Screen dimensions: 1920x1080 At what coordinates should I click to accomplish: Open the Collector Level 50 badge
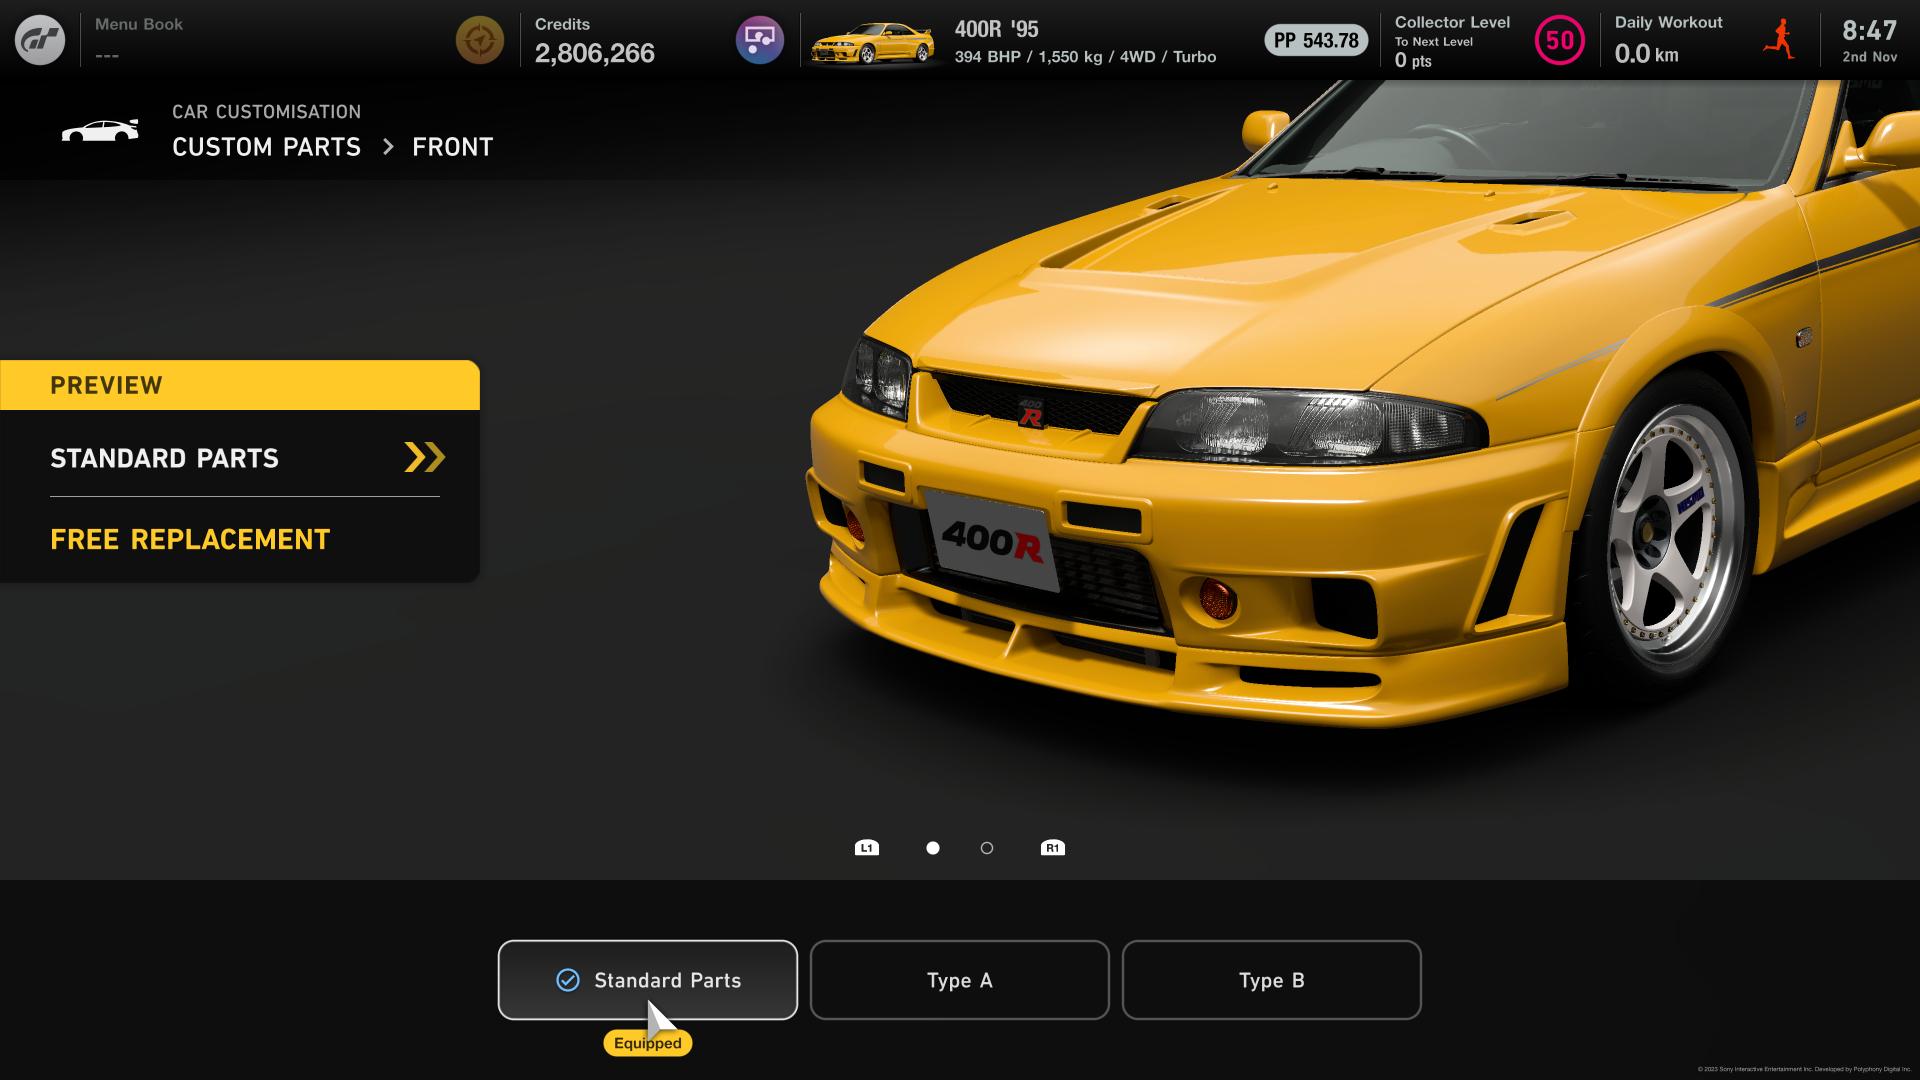point(1560,40)
